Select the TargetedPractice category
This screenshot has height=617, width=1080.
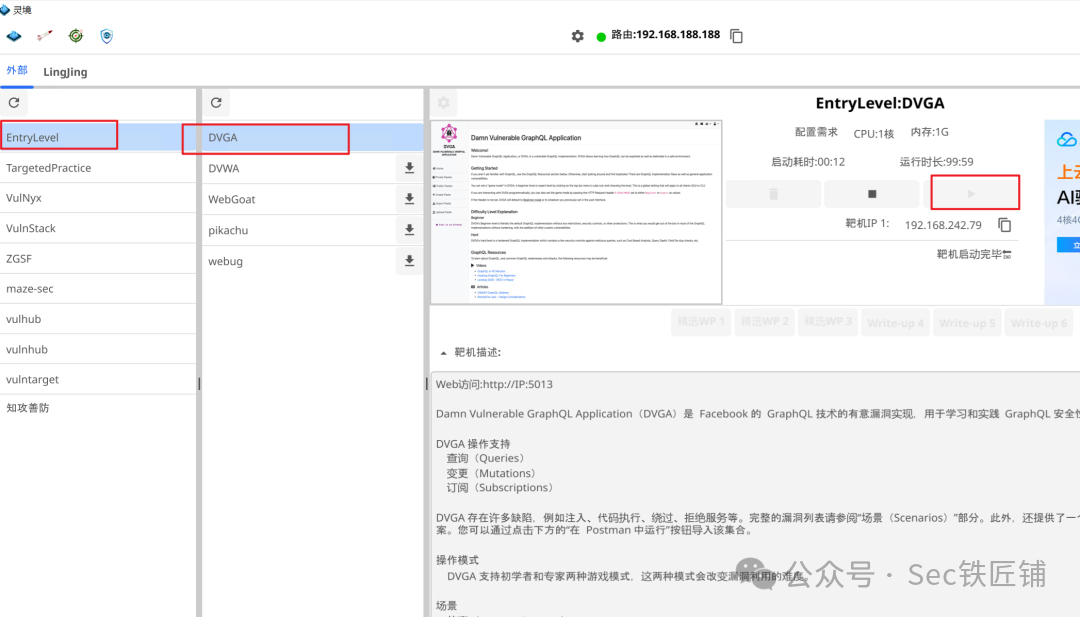click(98, 167)
